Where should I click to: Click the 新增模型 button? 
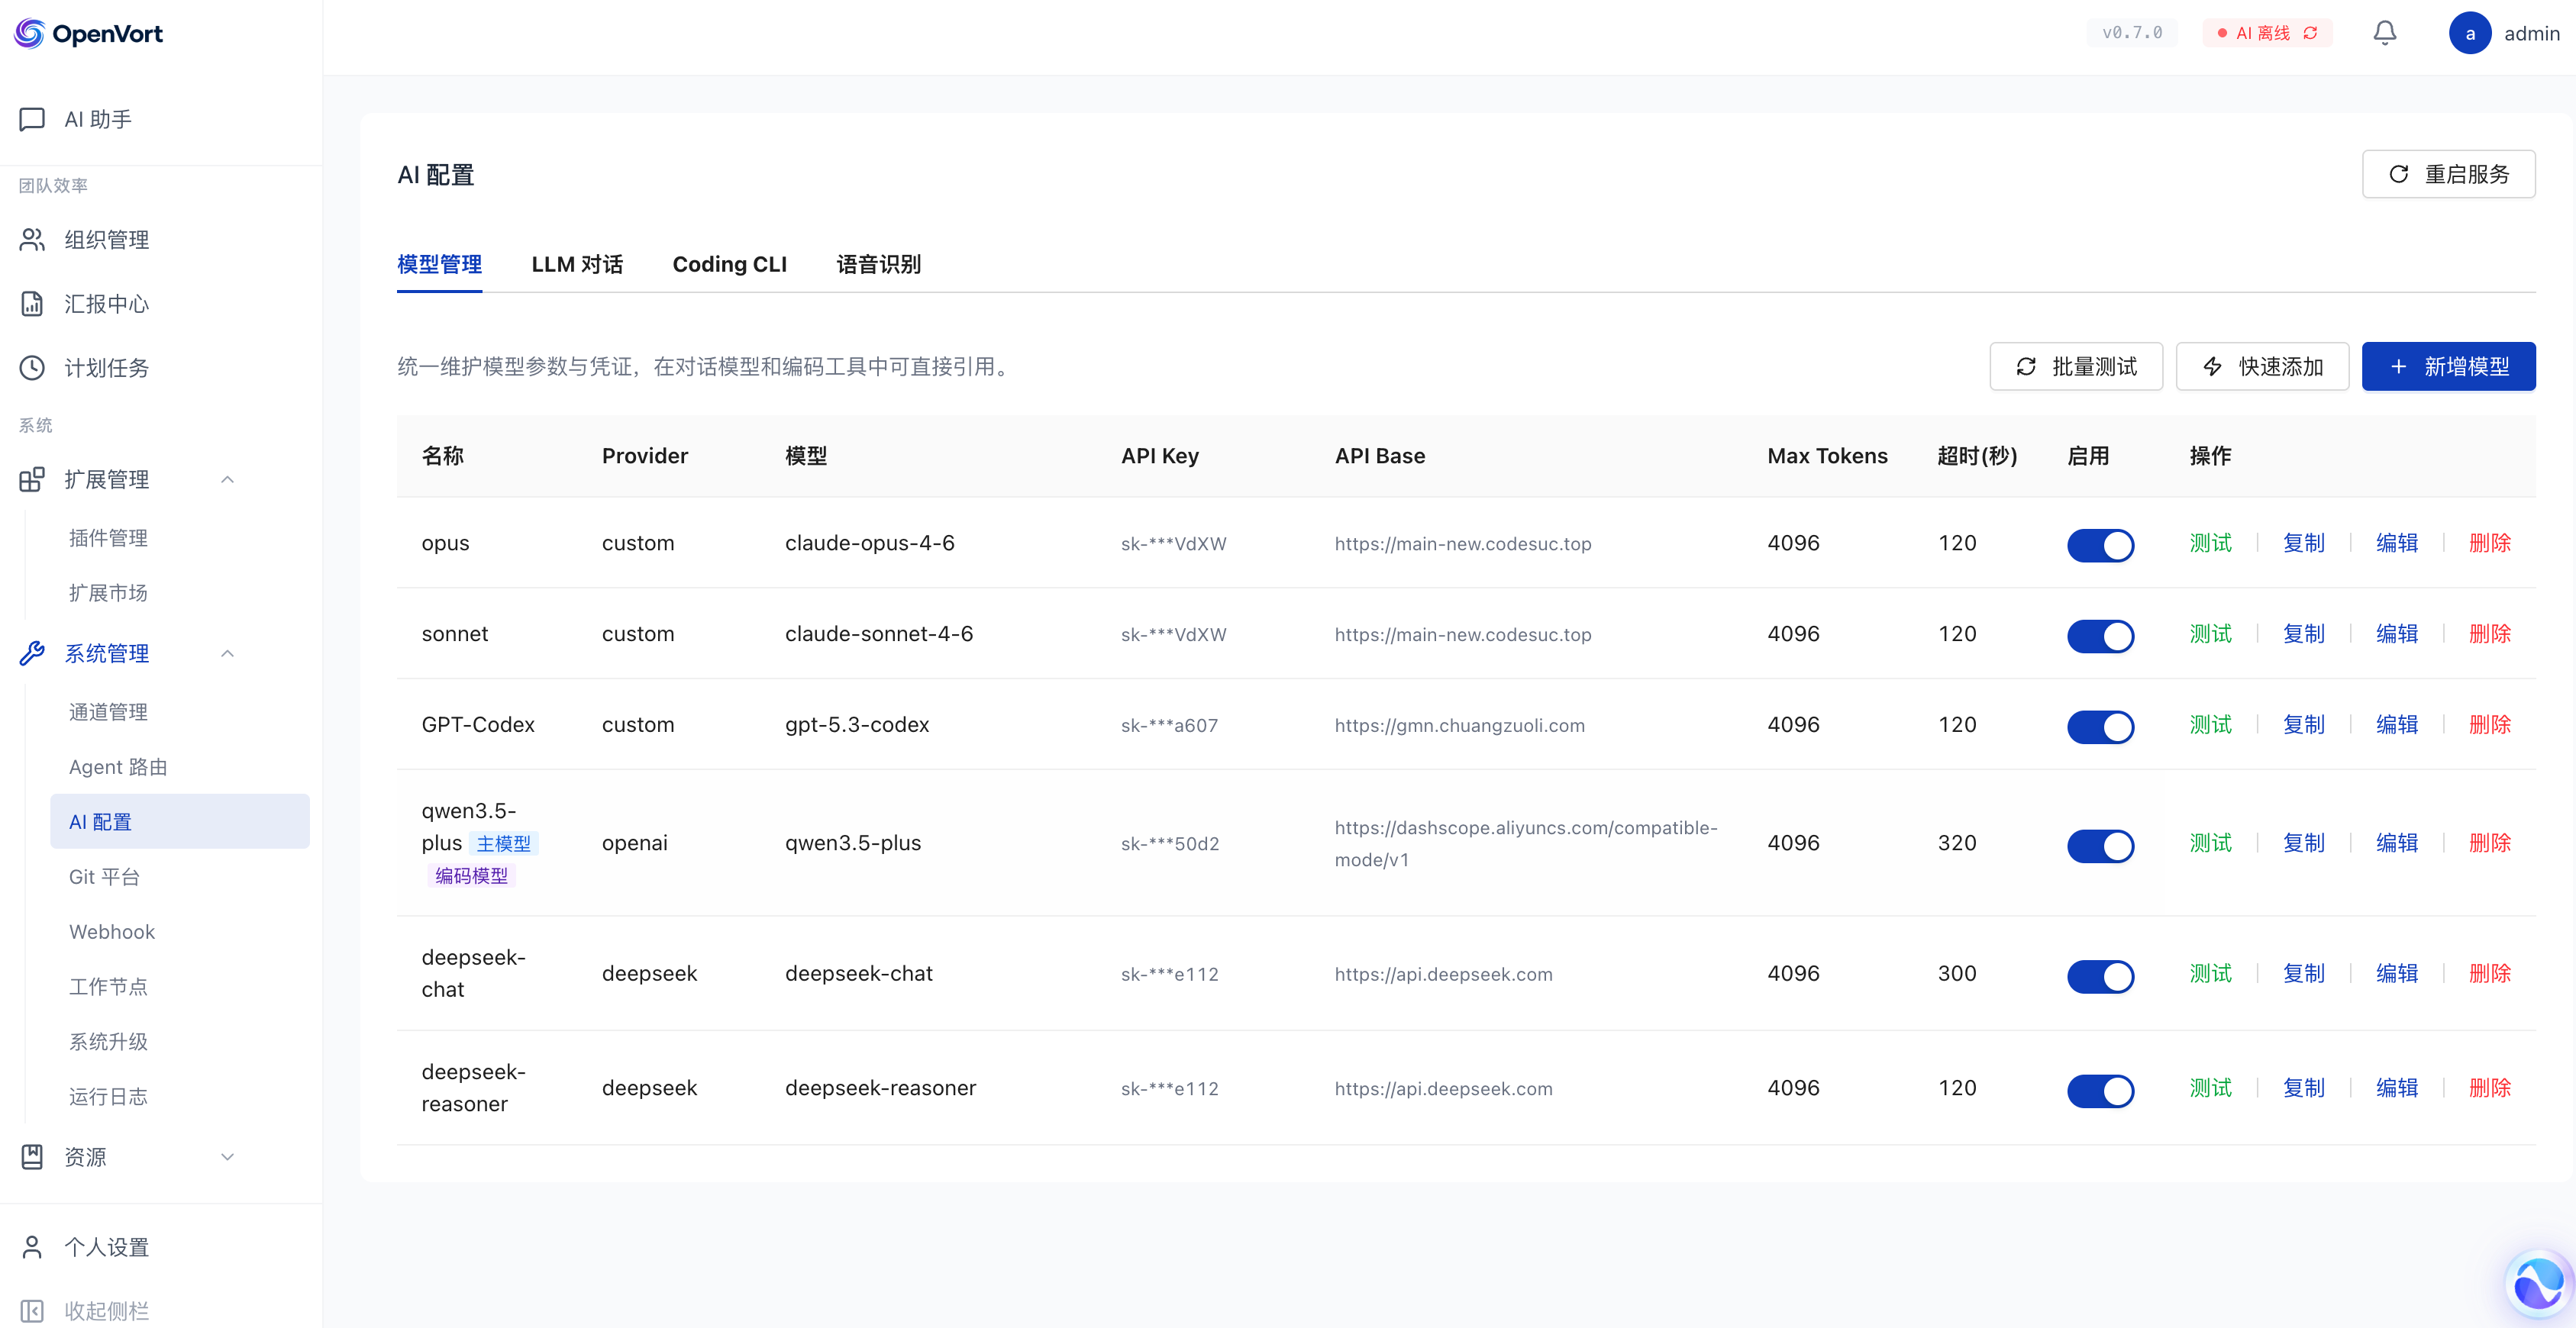[x=2448, y=366]
